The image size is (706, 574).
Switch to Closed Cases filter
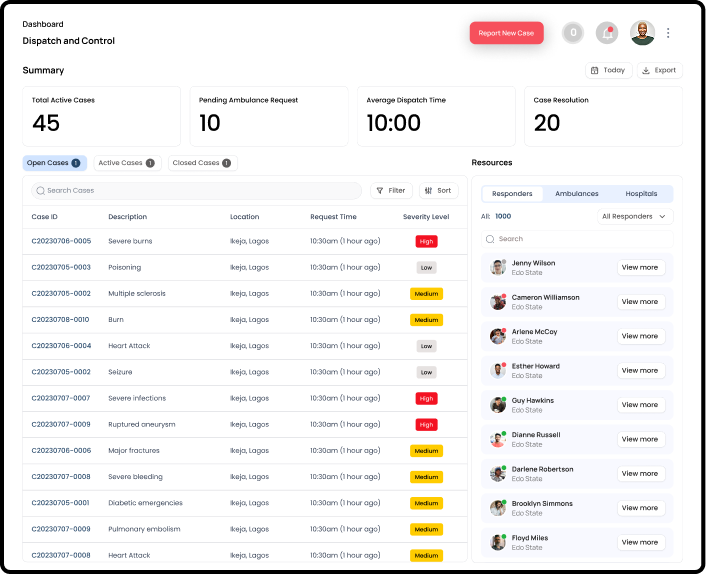(201, 163)
